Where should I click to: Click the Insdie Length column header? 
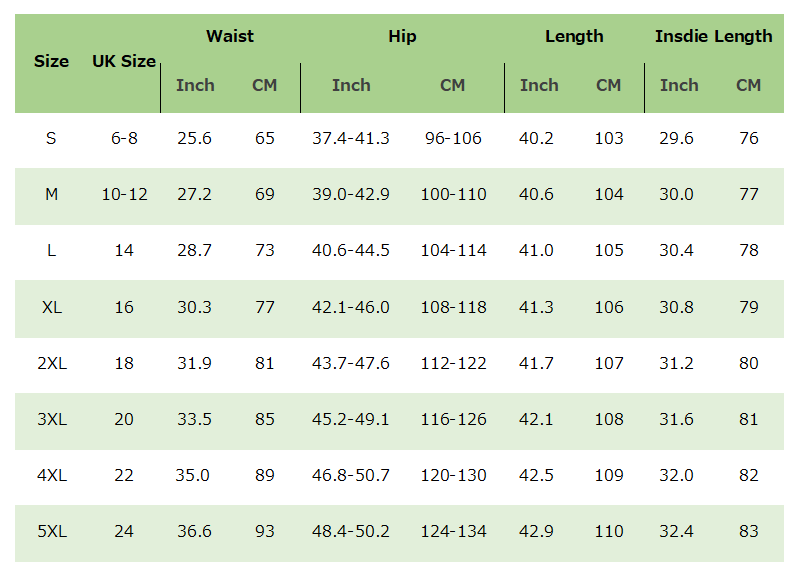[x=713, y=36]
